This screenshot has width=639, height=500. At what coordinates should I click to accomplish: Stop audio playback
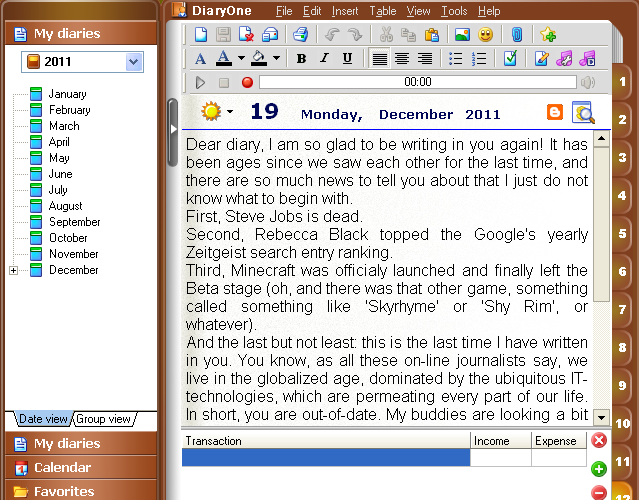pos(223,83)
